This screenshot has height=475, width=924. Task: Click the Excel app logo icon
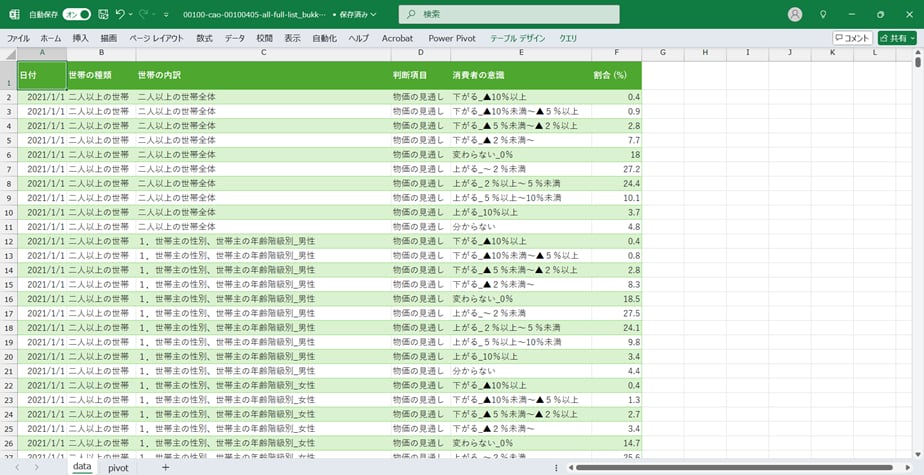(14, 15)
